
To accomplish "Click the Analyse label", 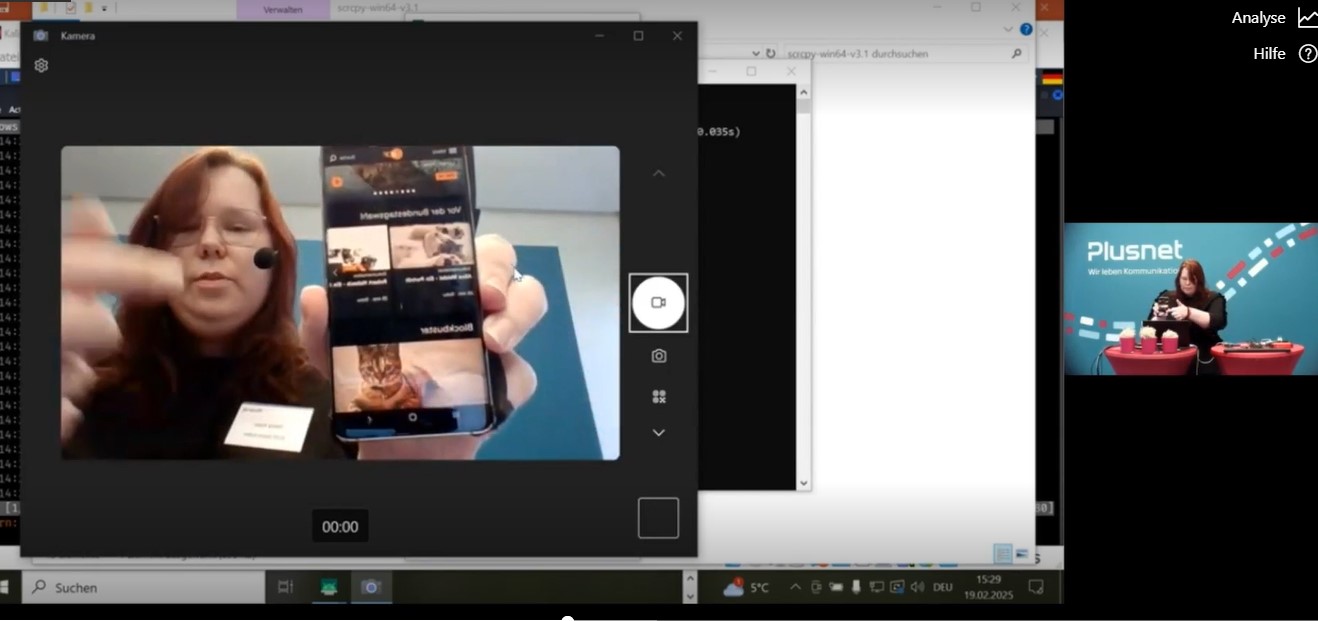I will 1258,18.
